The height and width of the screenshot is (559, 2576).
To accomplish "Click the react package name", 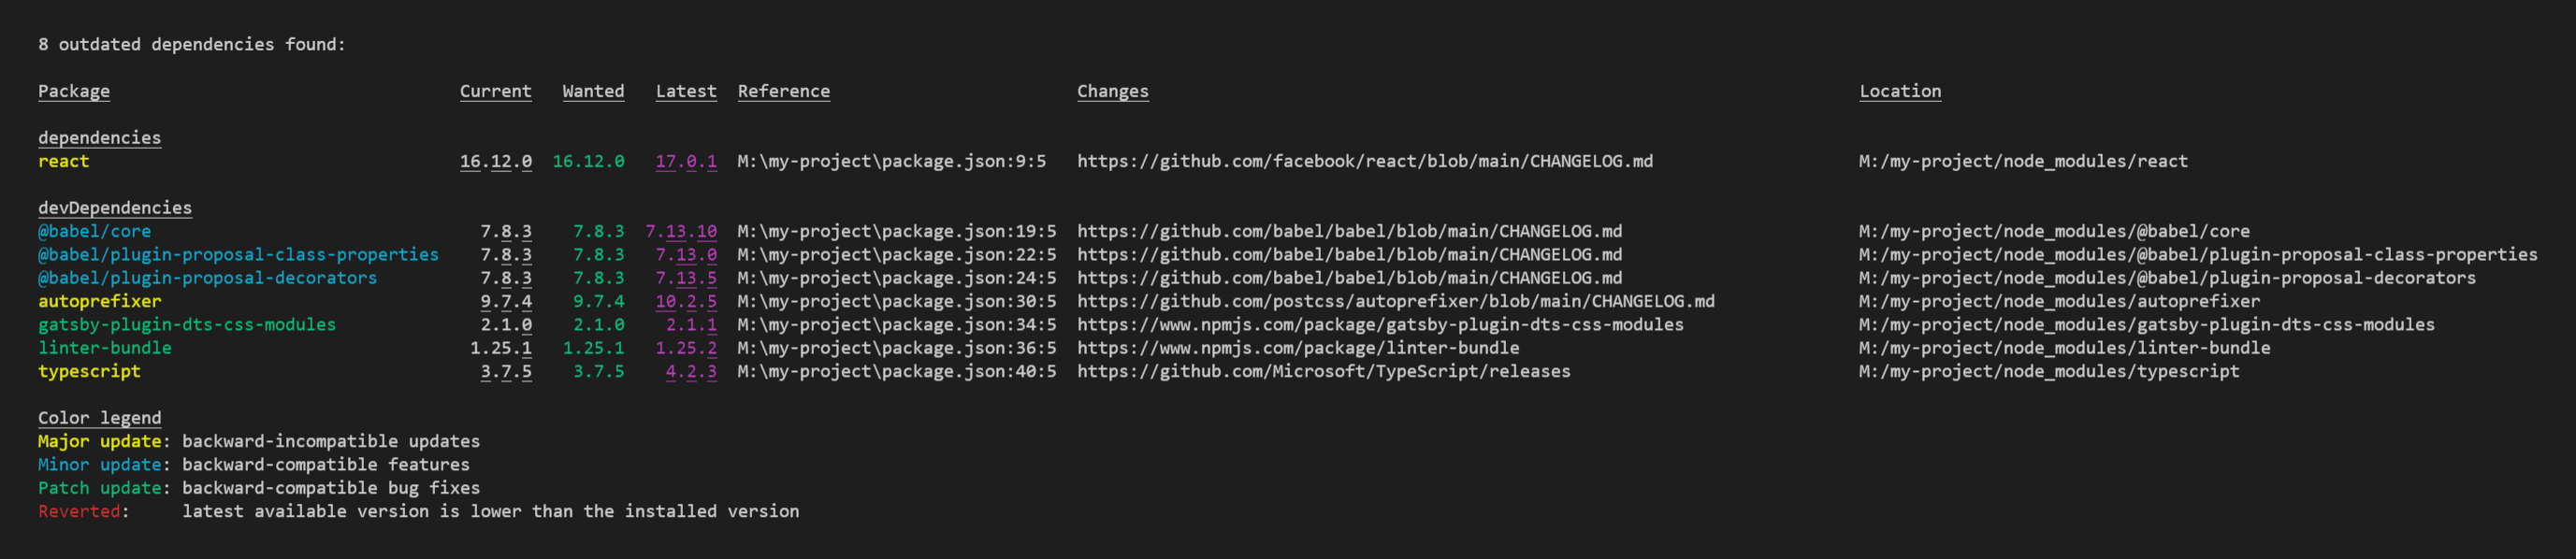I will click(x=63, y=161).
